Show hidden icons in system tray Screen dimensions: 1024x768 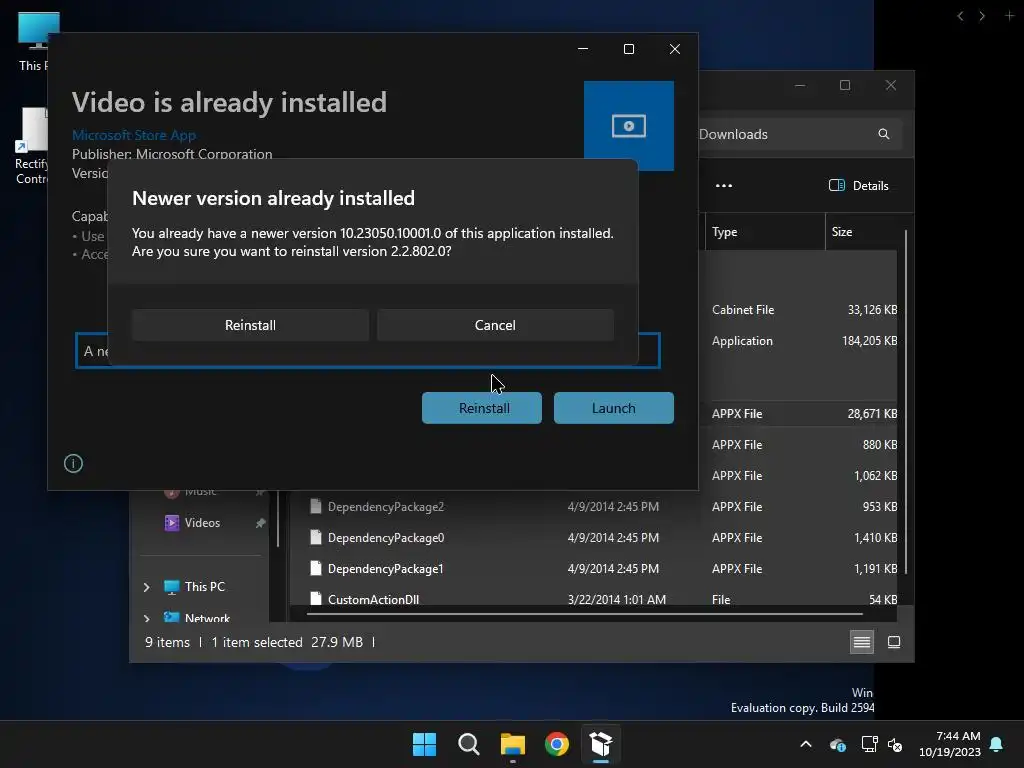(806, 744)
